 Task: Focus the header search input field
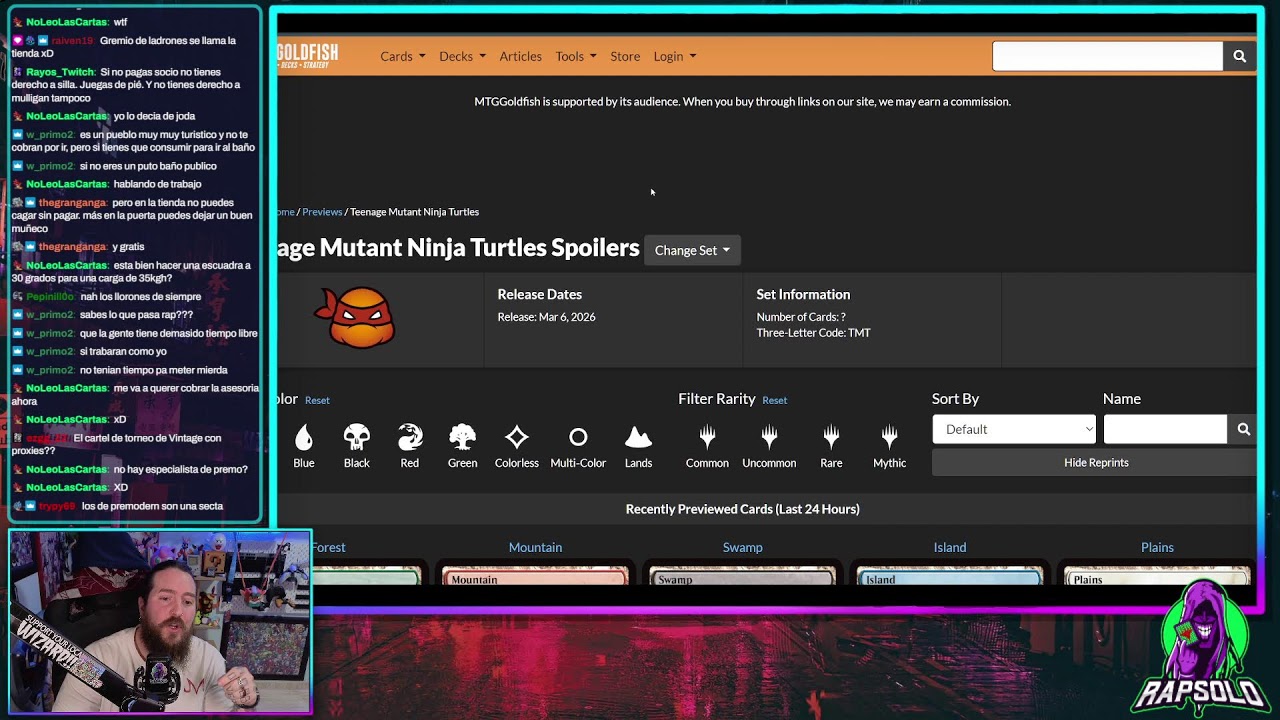click(x=1107, y=57)
